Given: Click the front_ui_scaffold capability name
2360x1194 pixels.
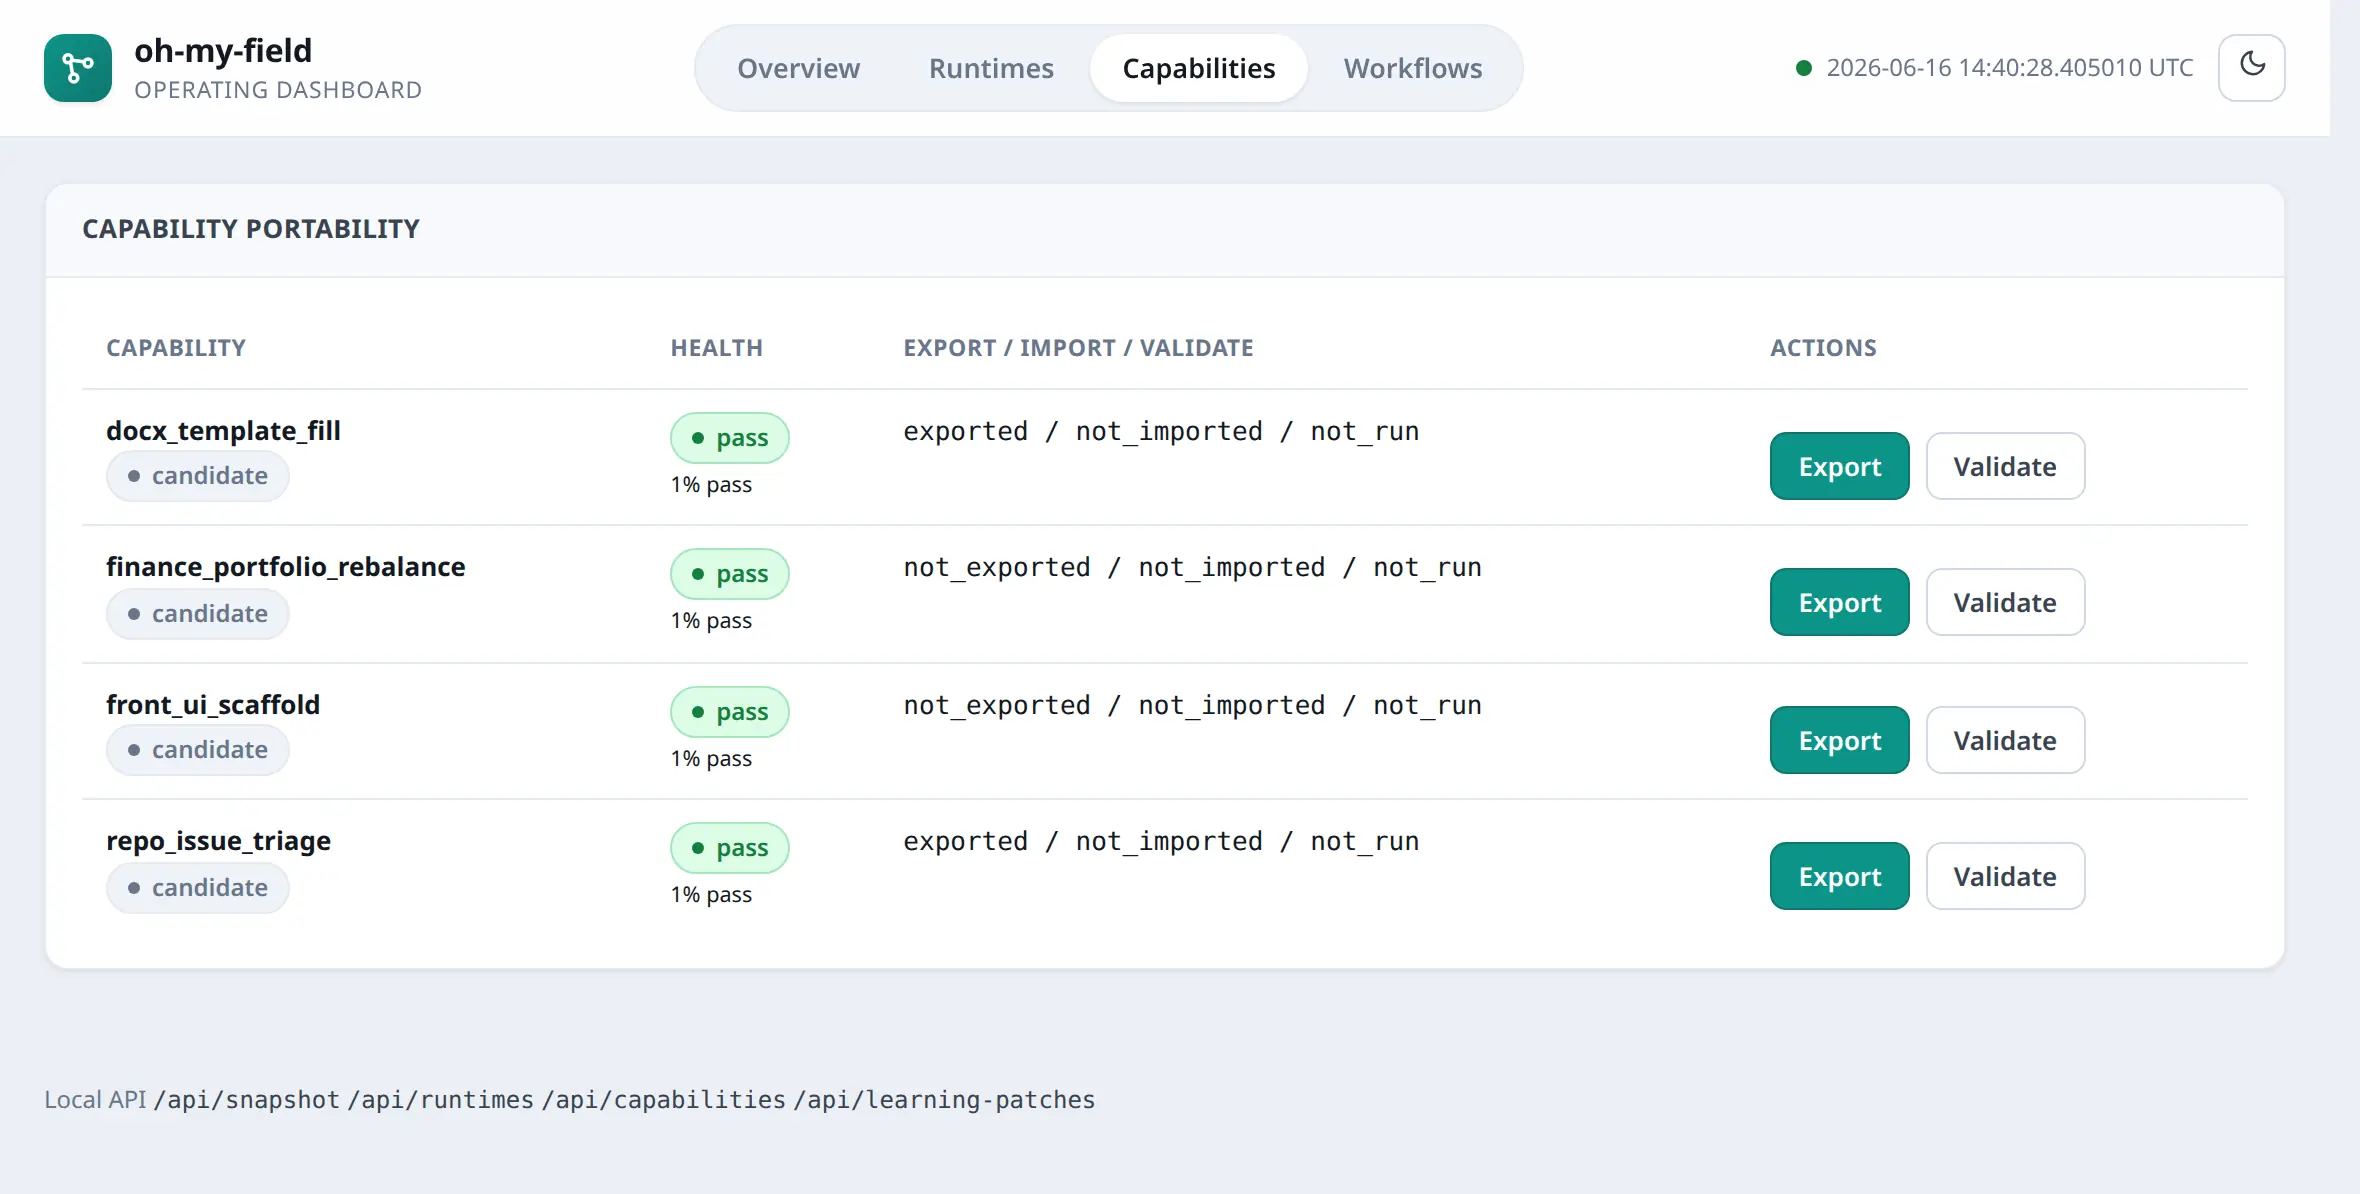Looking at the screenshot, I should 213,705.
